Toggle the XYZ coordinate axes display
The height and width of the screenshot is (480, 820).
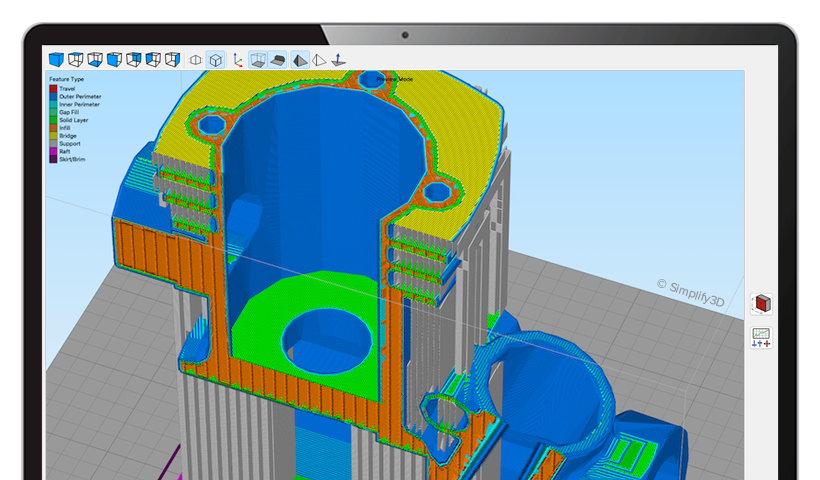coord(237,59)
